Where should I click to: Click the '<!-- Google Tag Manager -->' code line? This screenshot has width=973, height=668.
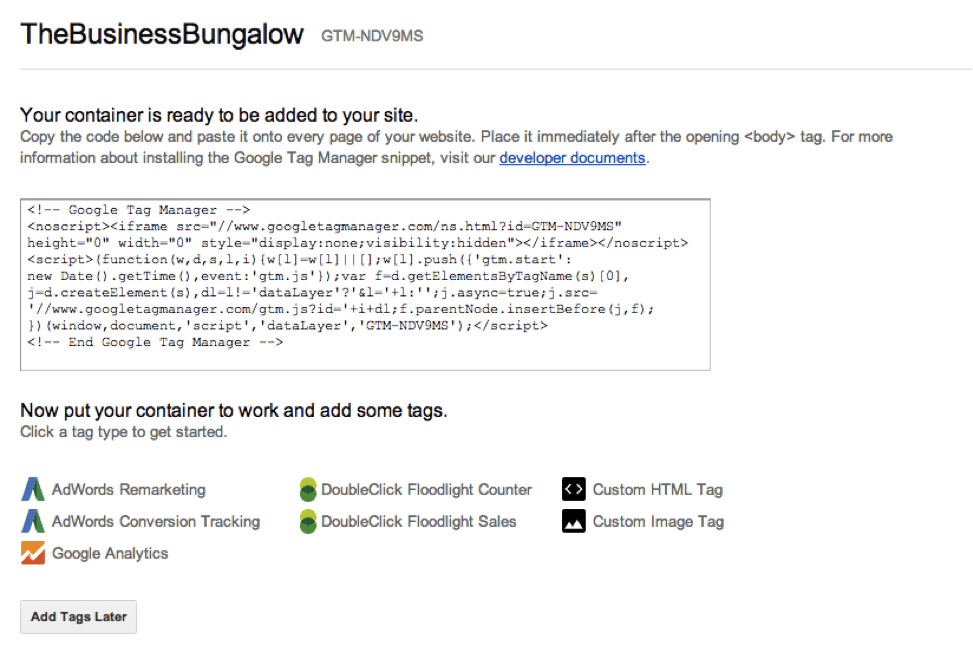[138, 210]
